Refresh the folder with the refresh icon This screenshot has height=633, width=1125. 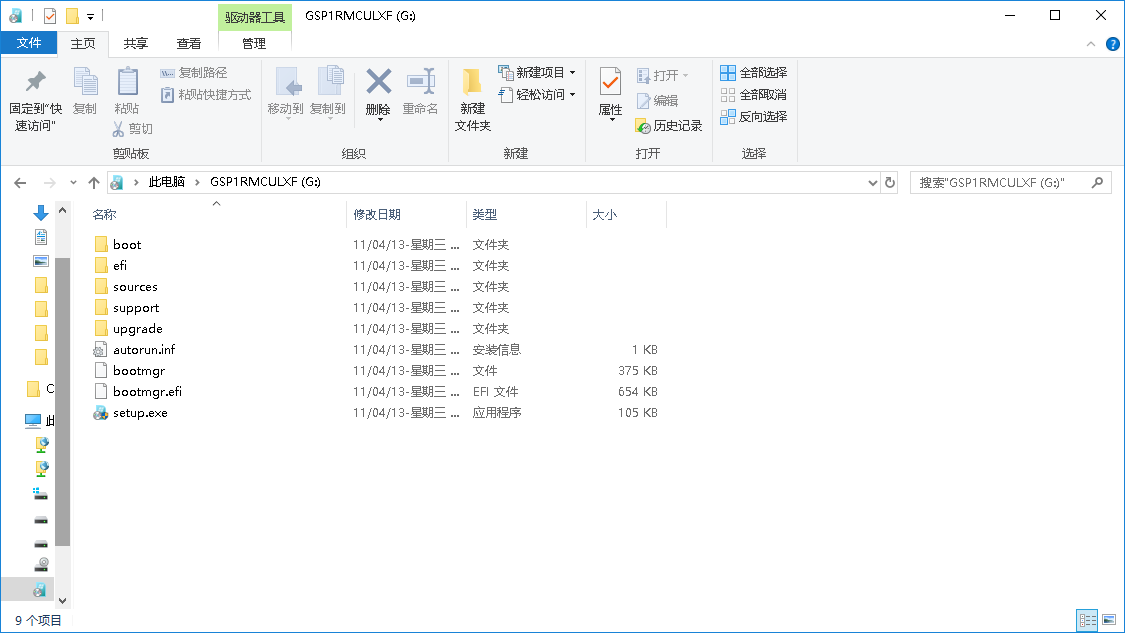890,182
